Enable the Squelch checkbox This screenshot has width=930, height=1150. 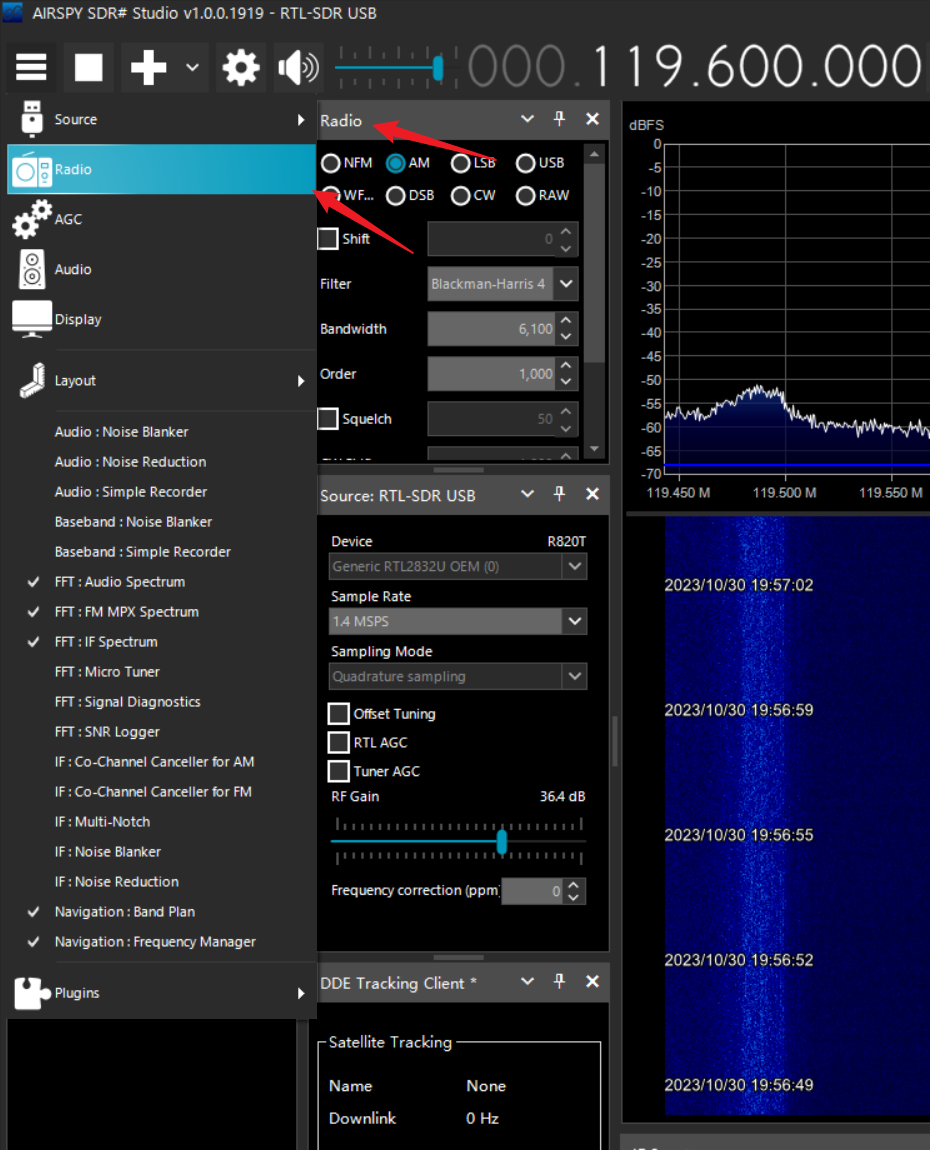click(328, 419)
